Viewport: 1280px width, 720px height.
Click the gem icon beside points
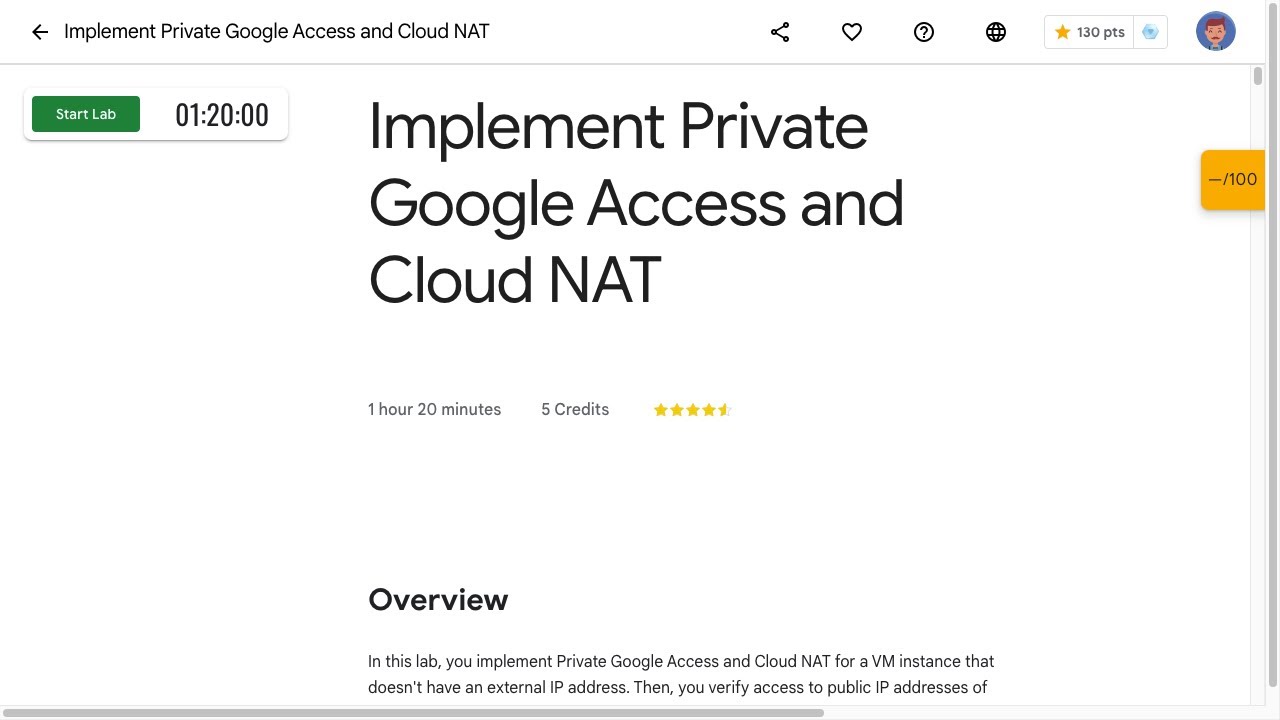tap(1151, 32)
